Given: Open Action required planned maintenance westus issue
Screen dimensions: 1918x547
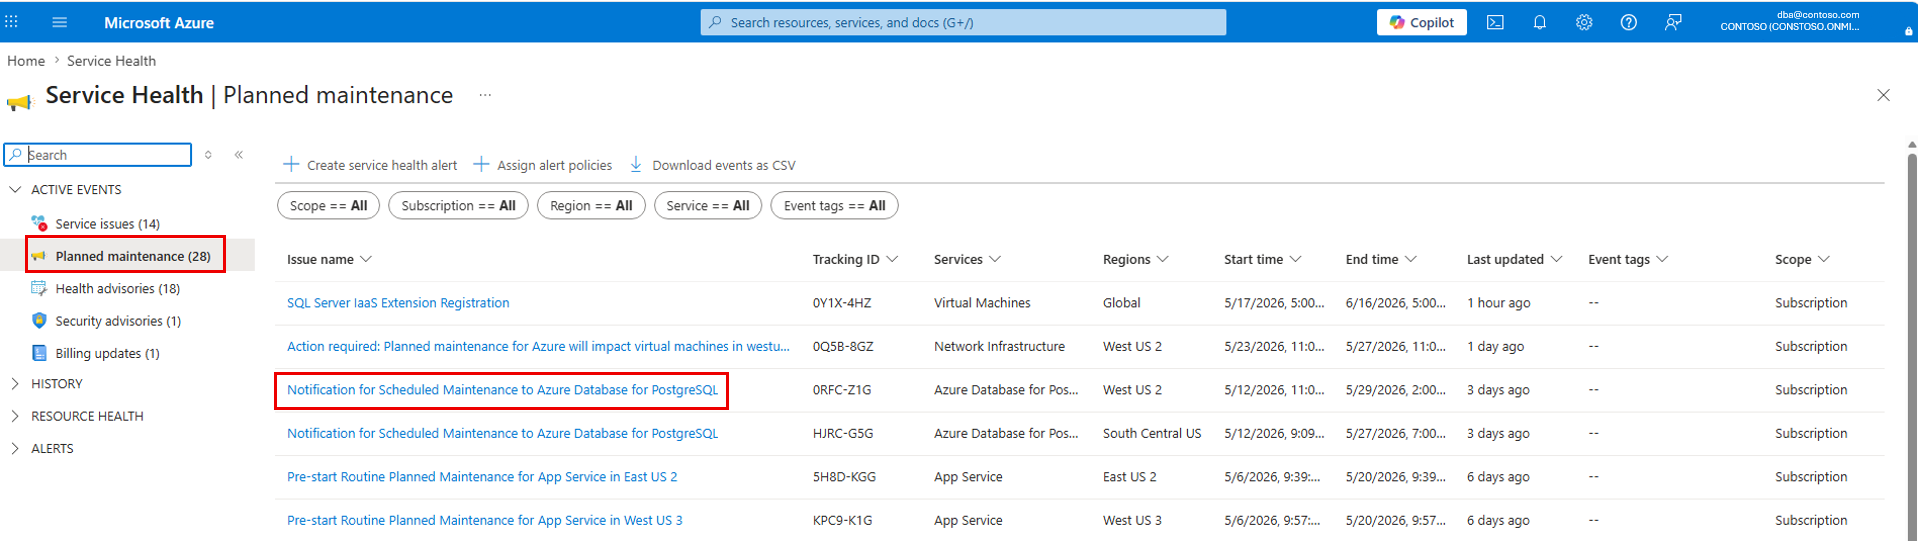Looking at the screenshot, I should [538, 346].
